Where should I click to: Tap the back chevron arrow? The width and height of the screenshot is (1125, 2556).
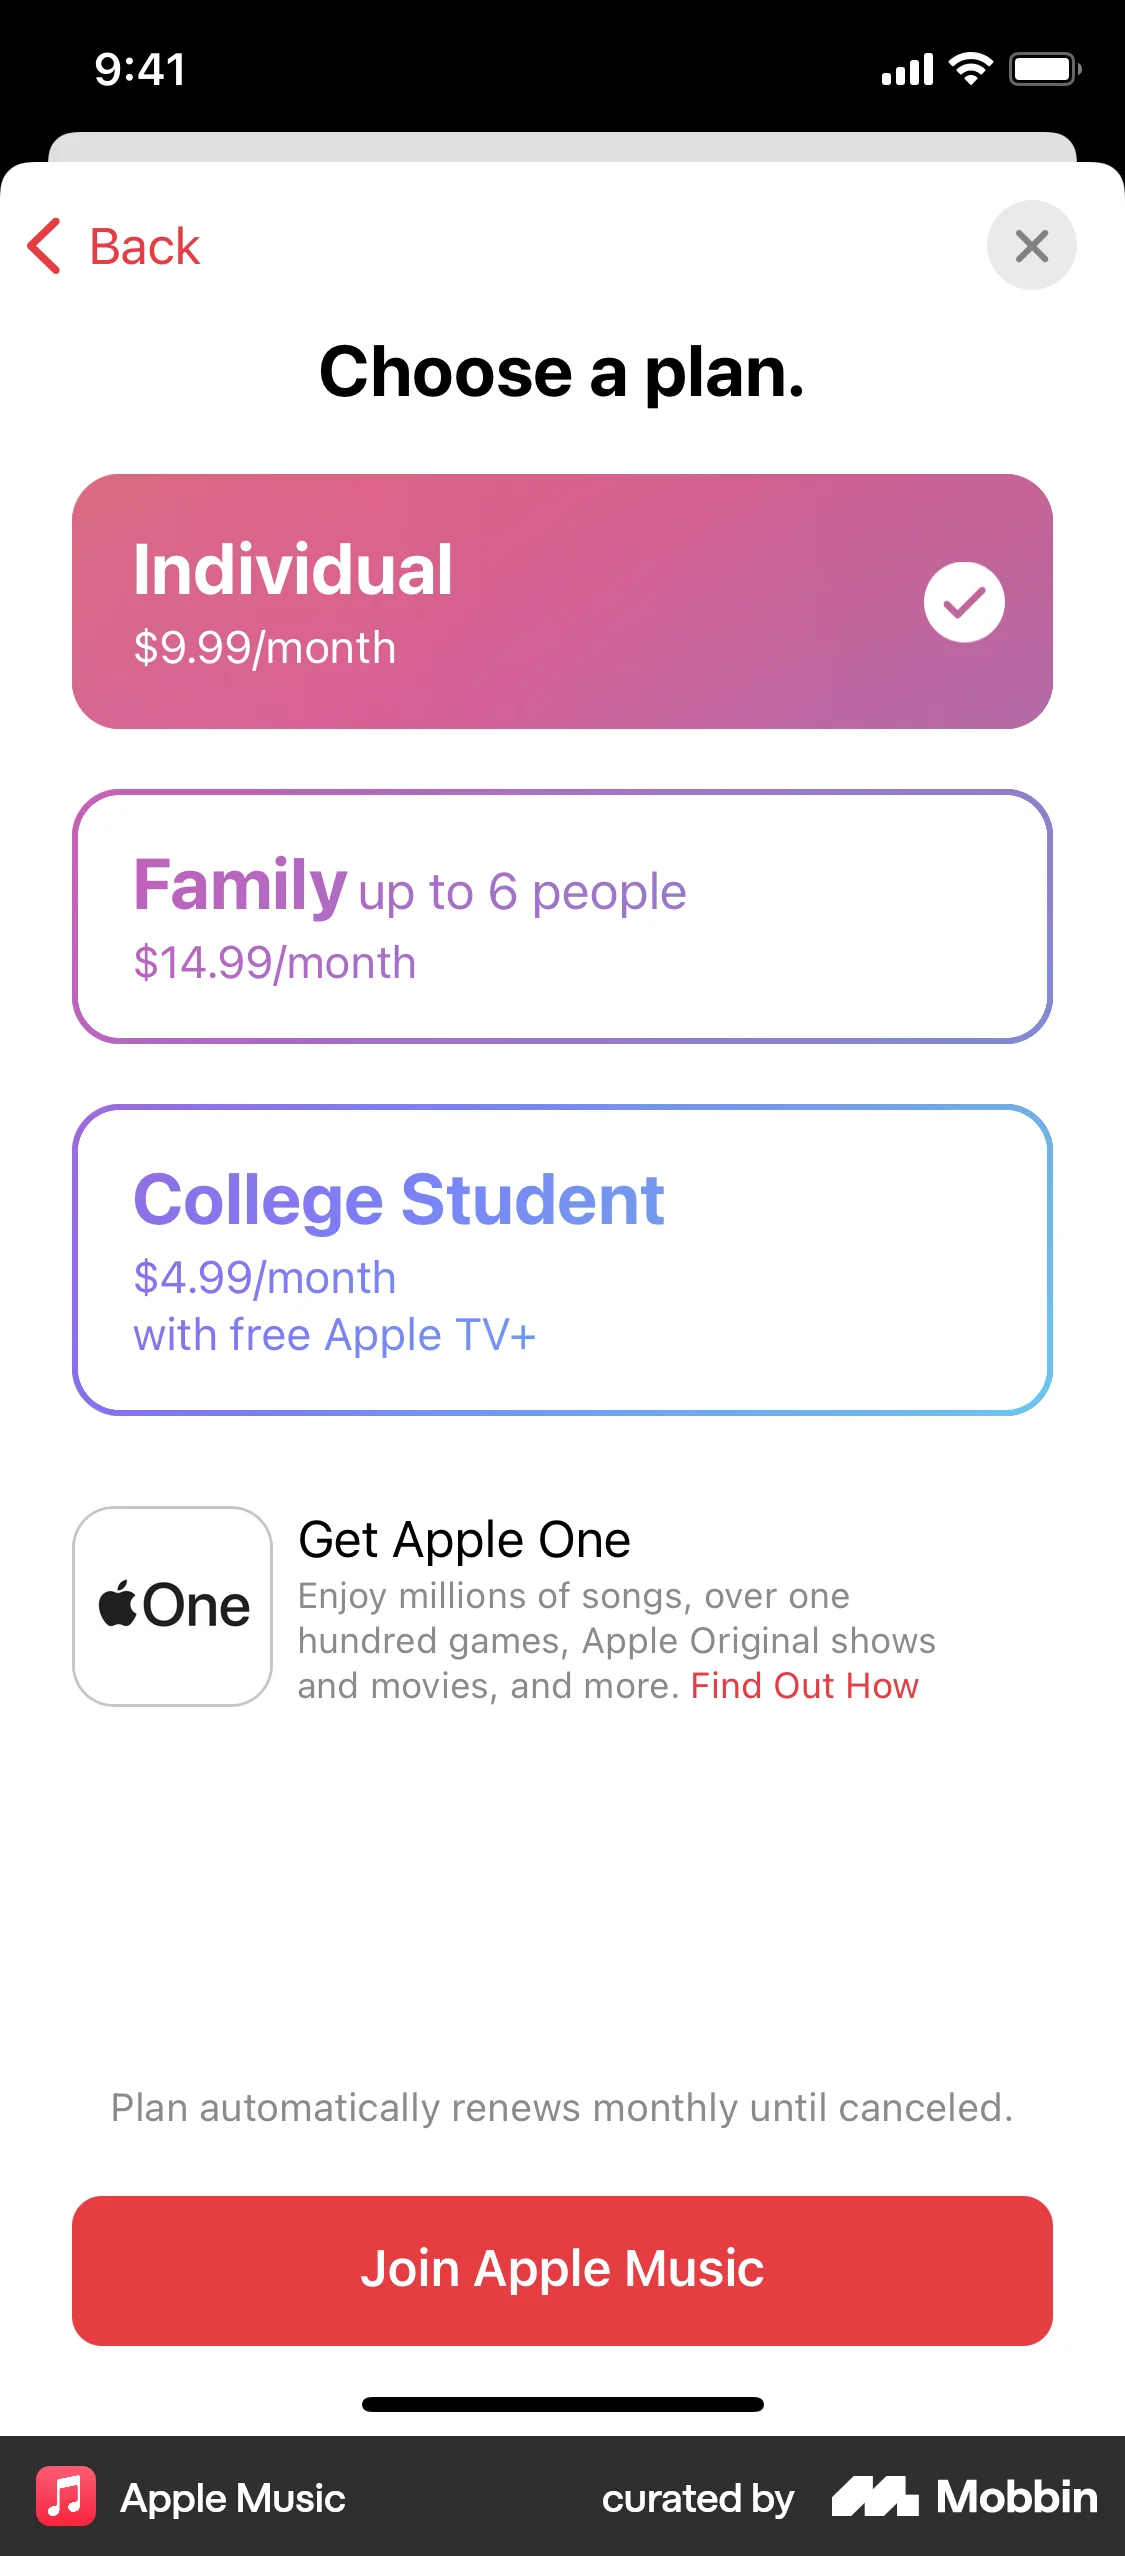click(x=44, y=246)
